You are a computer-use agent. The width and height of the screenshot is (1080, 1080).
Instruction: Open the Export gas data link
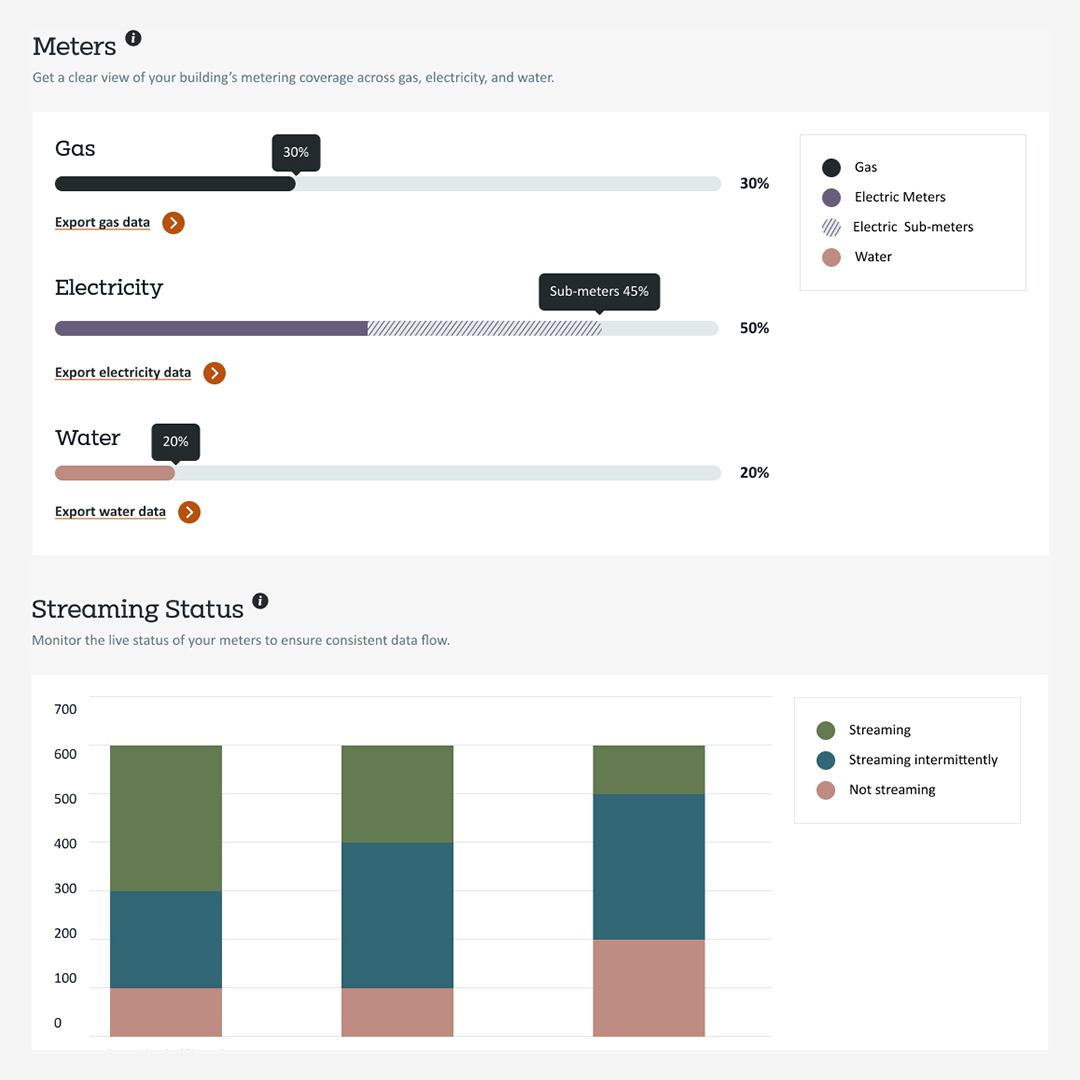point(102,223)
